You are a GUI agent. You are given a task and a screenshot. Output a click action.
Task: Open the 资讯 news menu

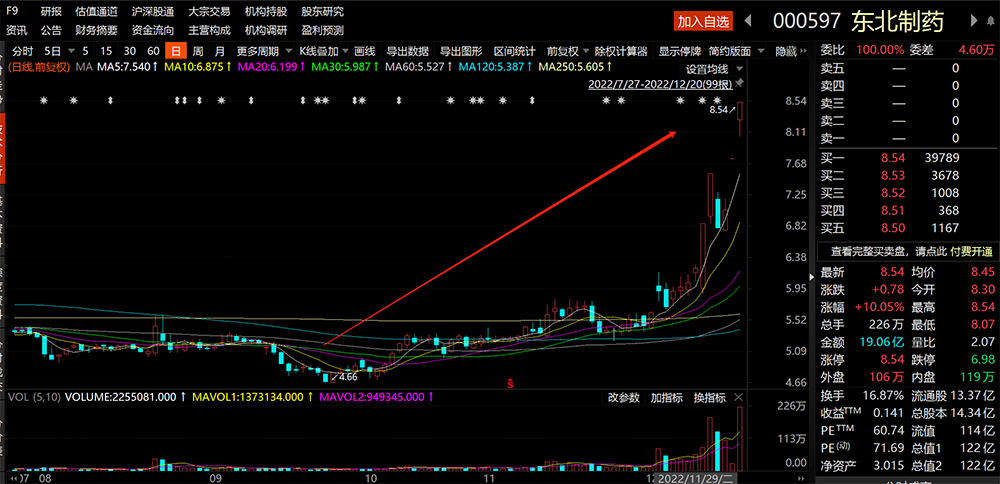[17, 30]
